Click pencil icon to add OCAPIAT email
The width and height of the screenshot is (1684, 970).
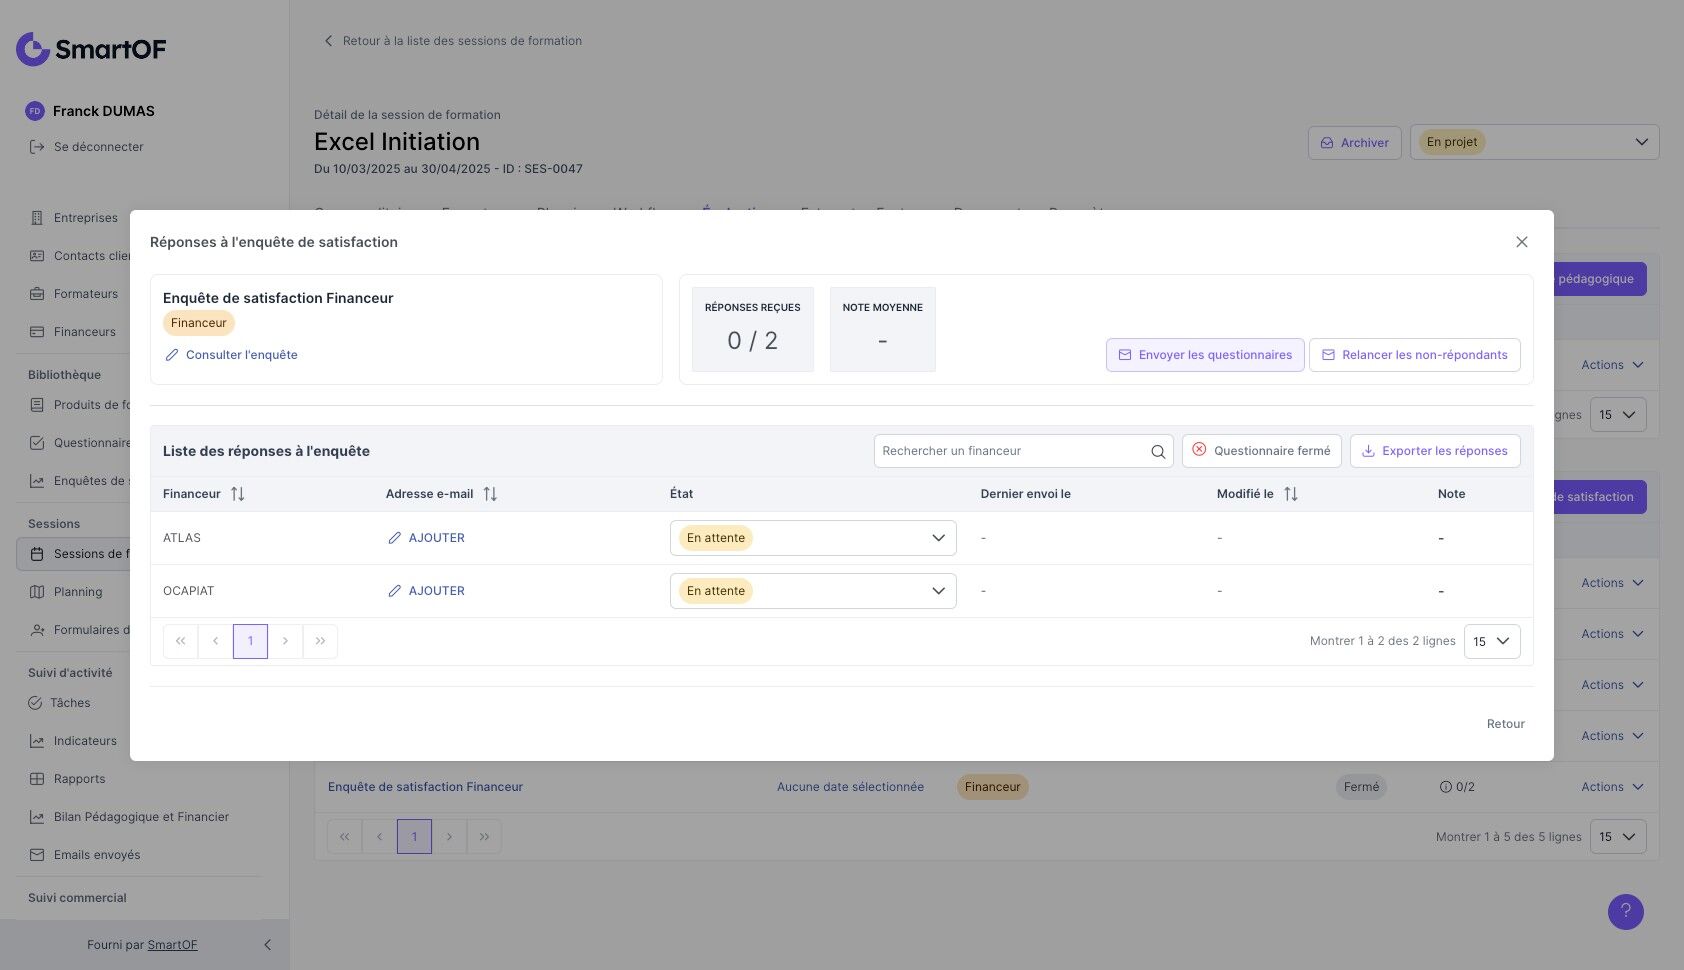[394, 591]
